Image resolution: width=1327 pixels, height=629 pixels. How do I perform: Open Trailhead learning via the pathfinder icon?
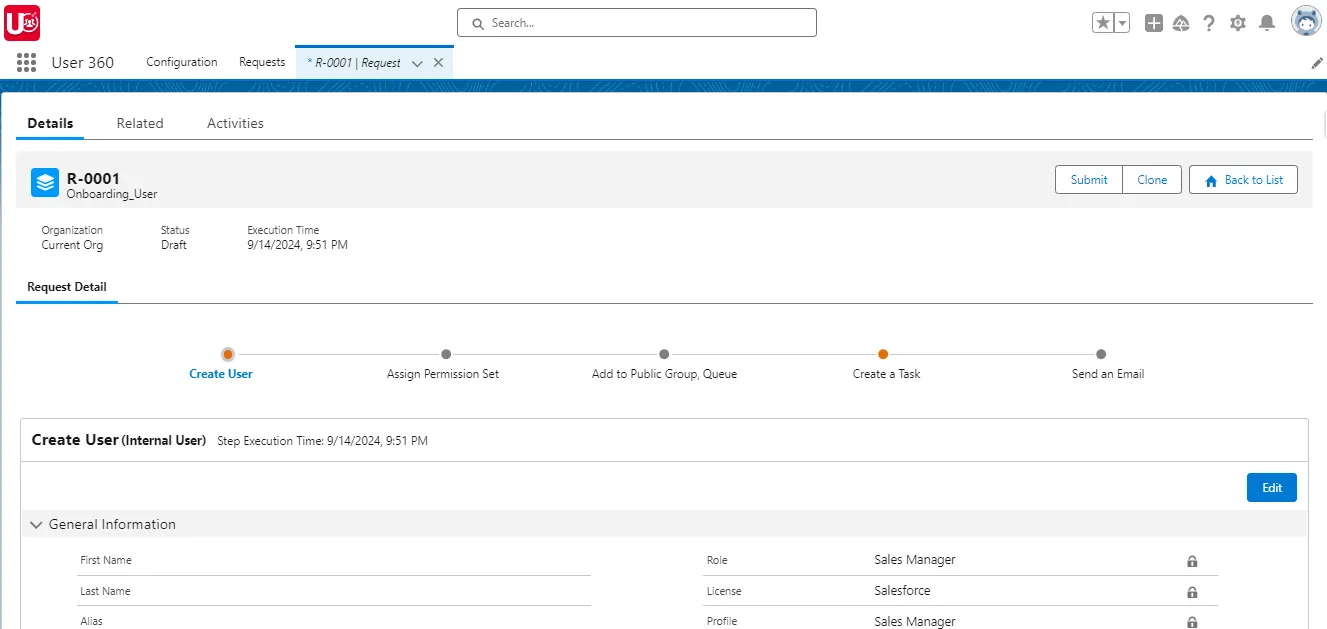(x=1181, y=22)
